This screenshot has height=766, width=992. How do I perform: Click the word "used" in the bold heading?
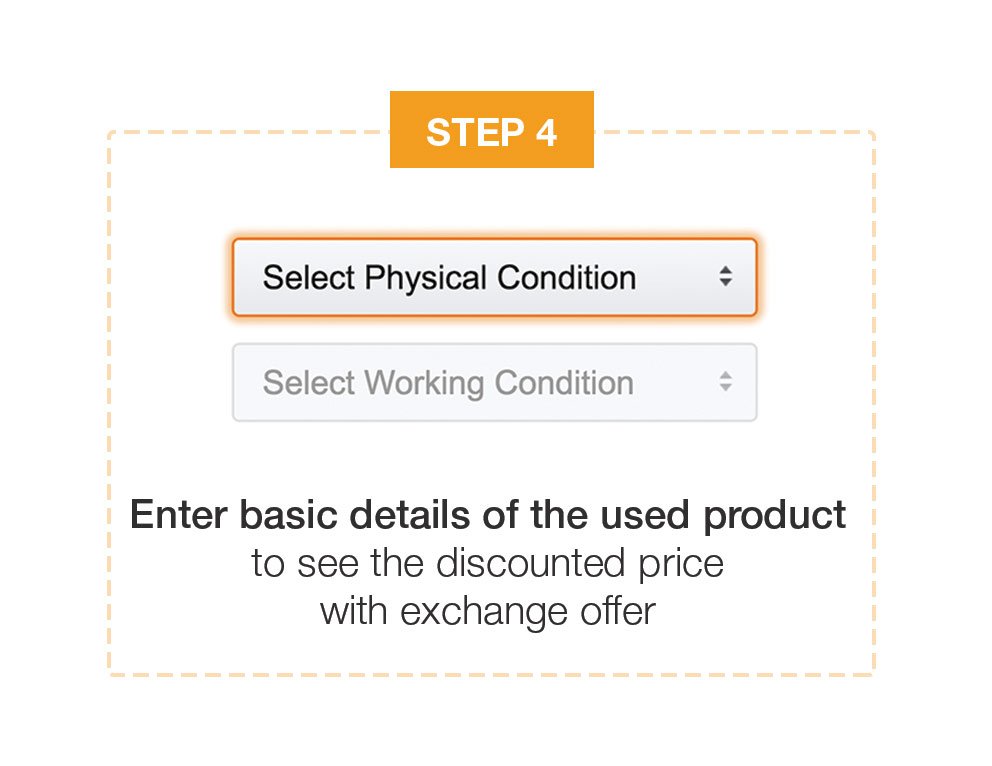point(648,516)
